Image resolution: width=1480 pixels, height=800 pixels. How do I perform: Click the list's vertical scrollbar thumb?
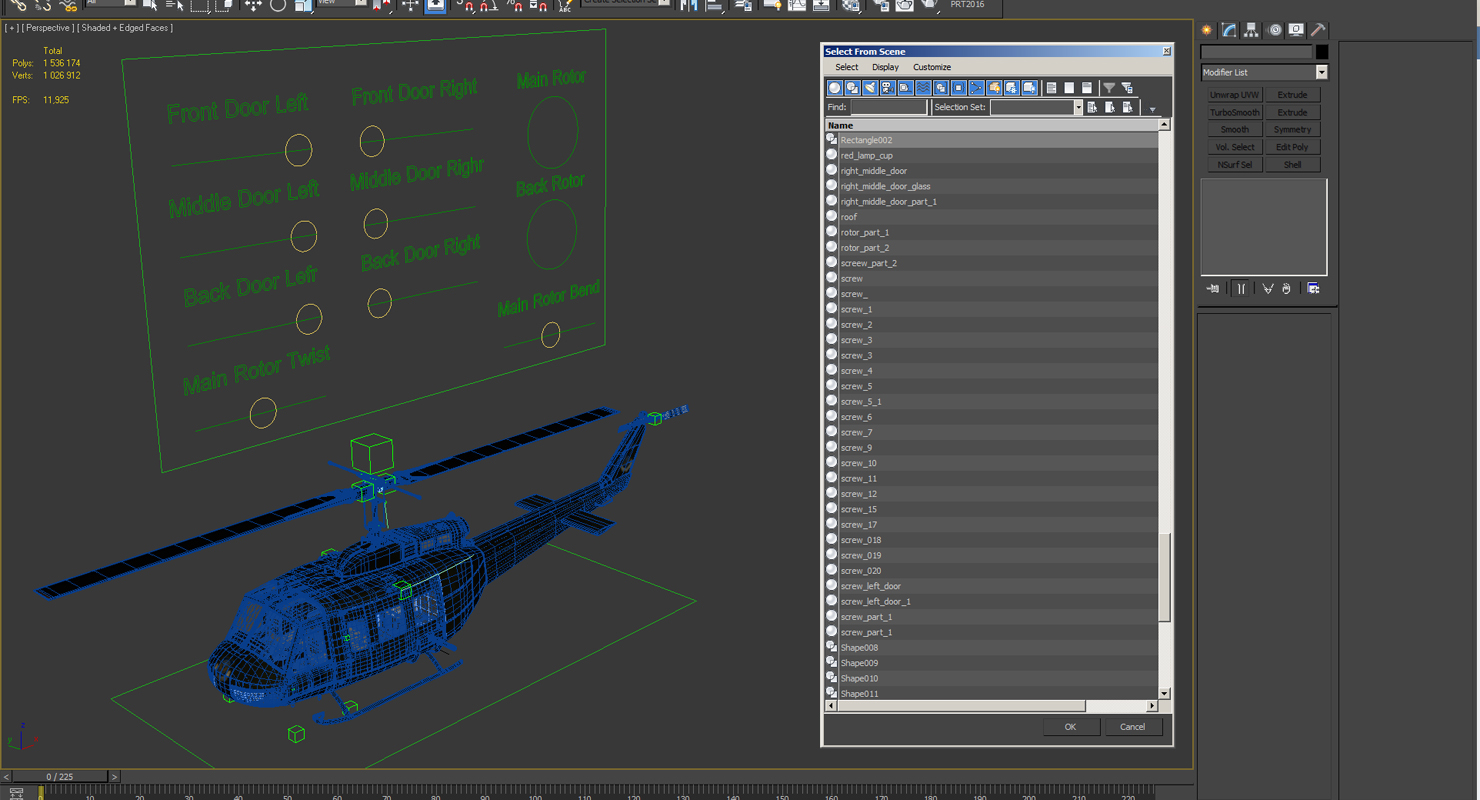tap(1164, 577)
